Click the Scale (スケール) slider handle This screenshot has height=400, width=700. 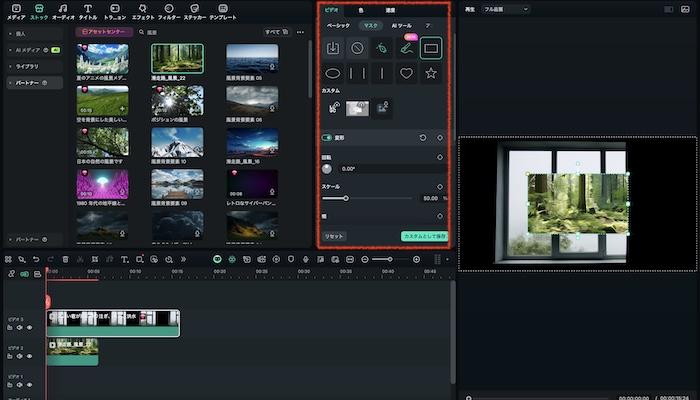(x=346, y=198)
